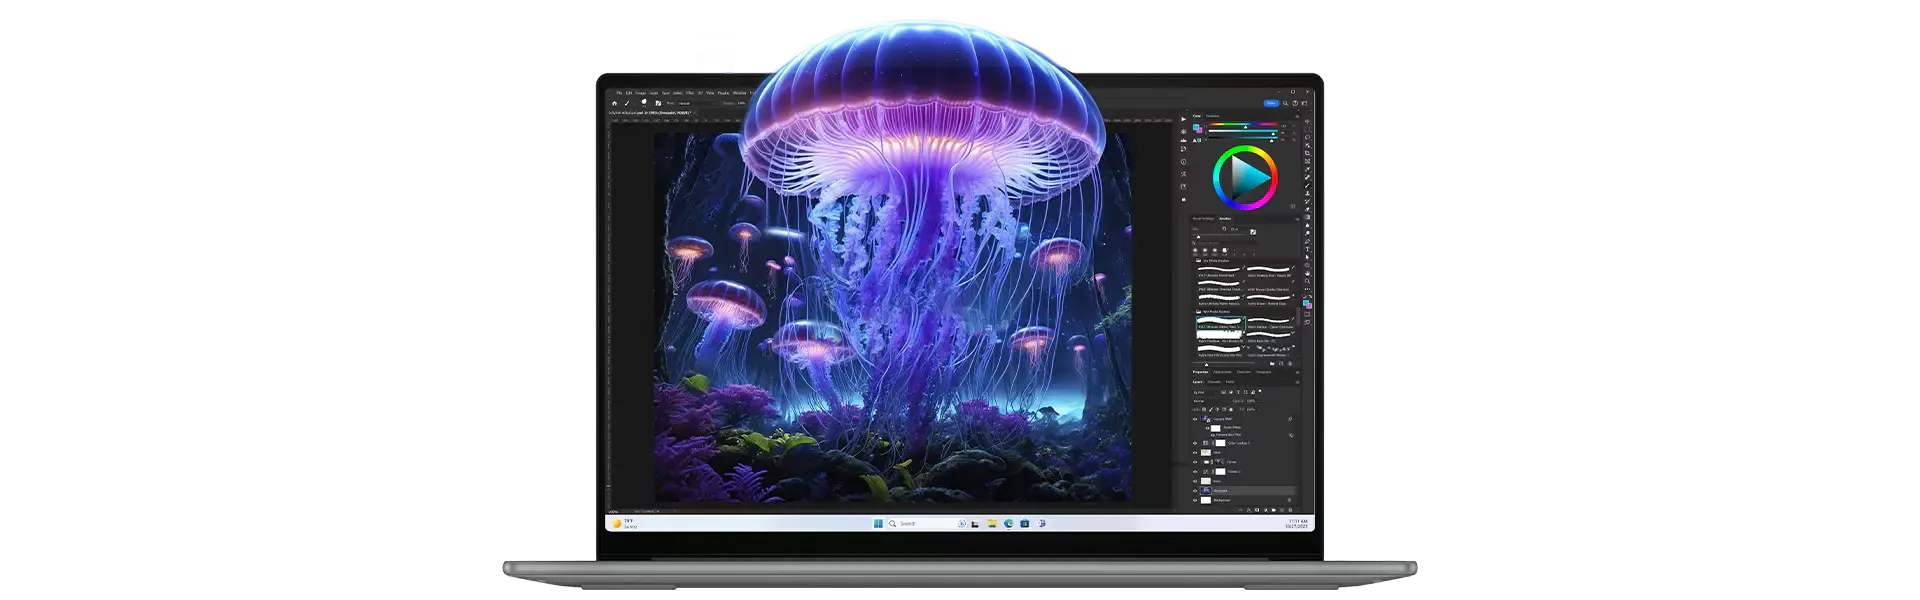Open the layer blending mode dropdown
The height and width of the screenshot is (600, 1920).
(1206, 401)
